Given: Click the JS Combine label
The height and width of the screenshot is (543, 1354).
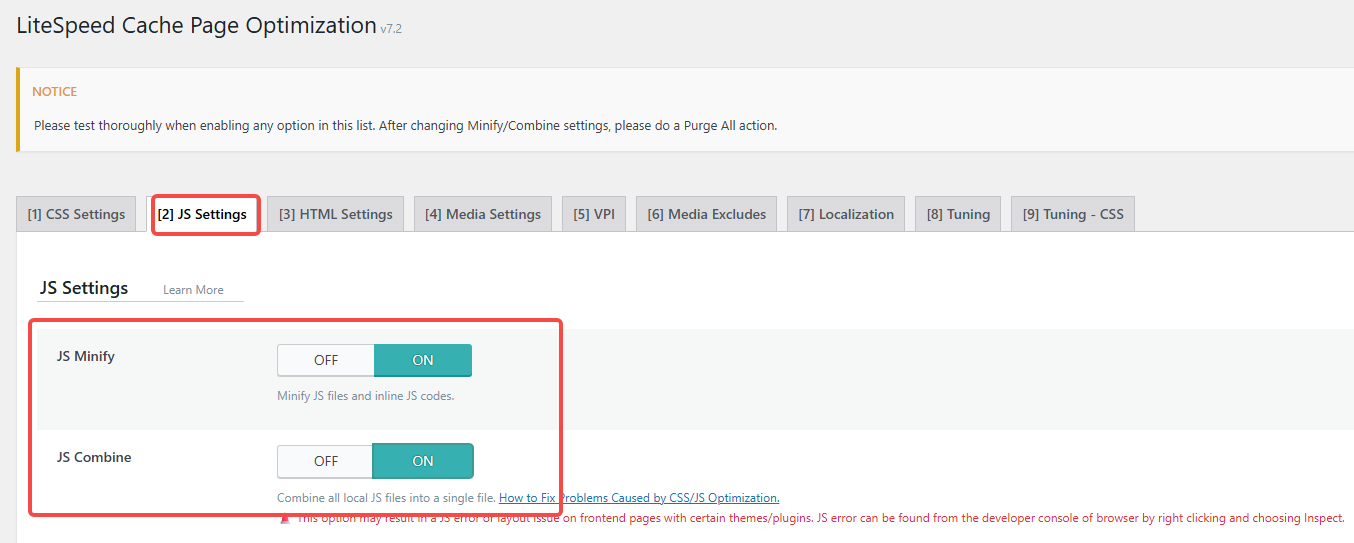Looking at the screenshot, I should (x=94, y=457).
